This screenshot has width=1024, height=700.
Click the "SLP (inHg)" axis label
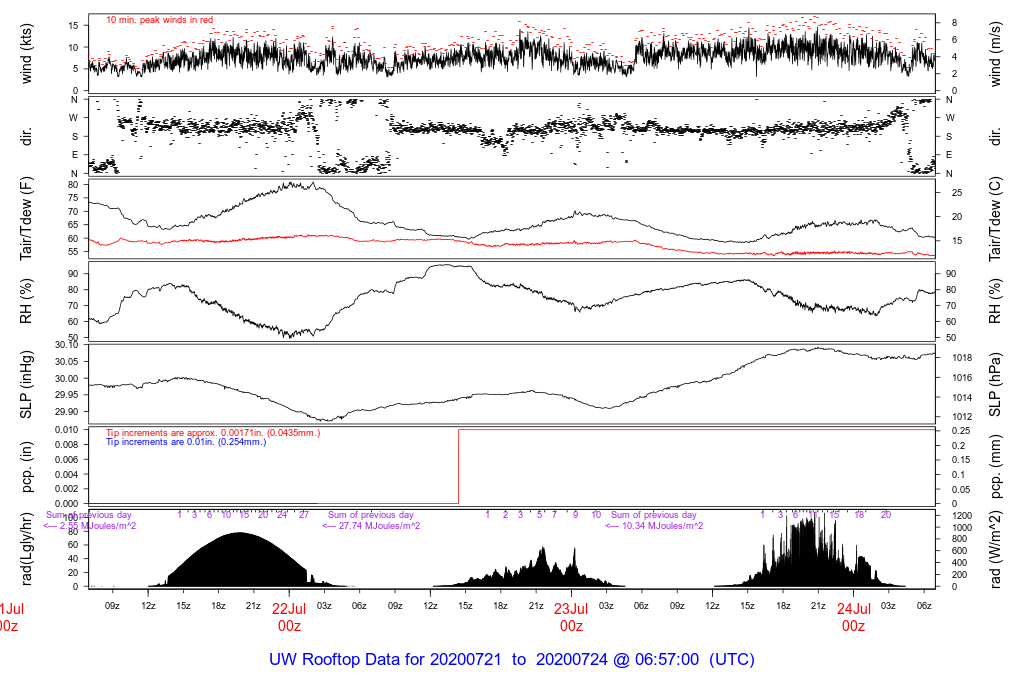[26, 385]
